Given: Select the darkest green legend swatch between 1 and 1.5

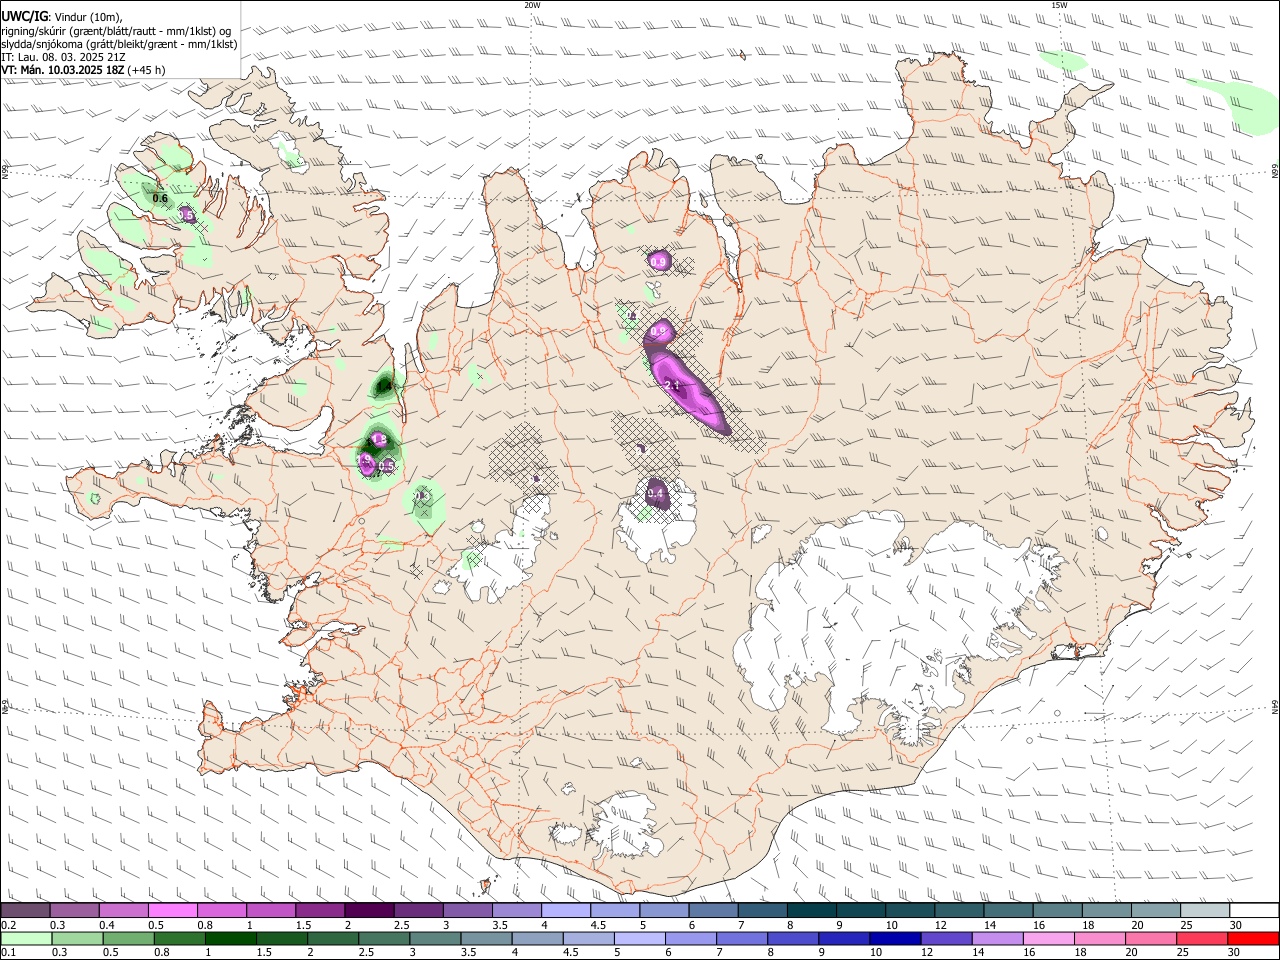Looking at the screenshot, I should (x=229, y=938).
